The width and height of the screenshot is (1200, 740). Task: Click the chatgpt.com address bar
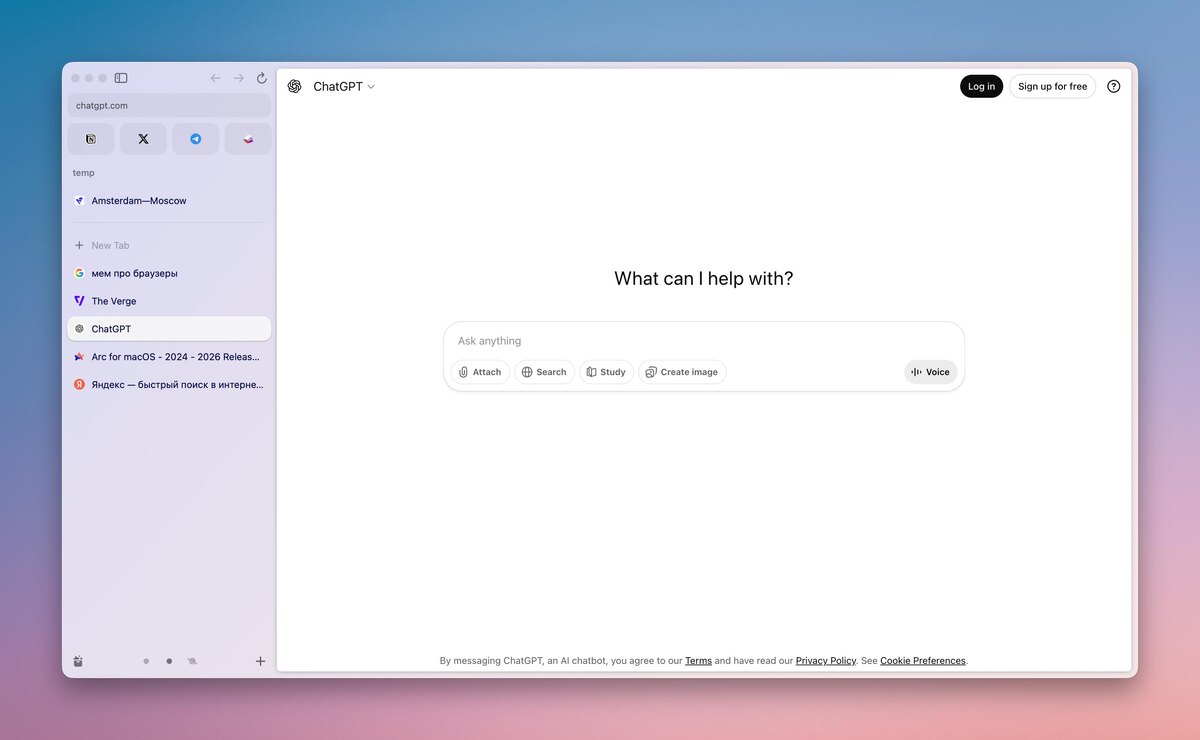pyautogui.click(x=169, y=105)
